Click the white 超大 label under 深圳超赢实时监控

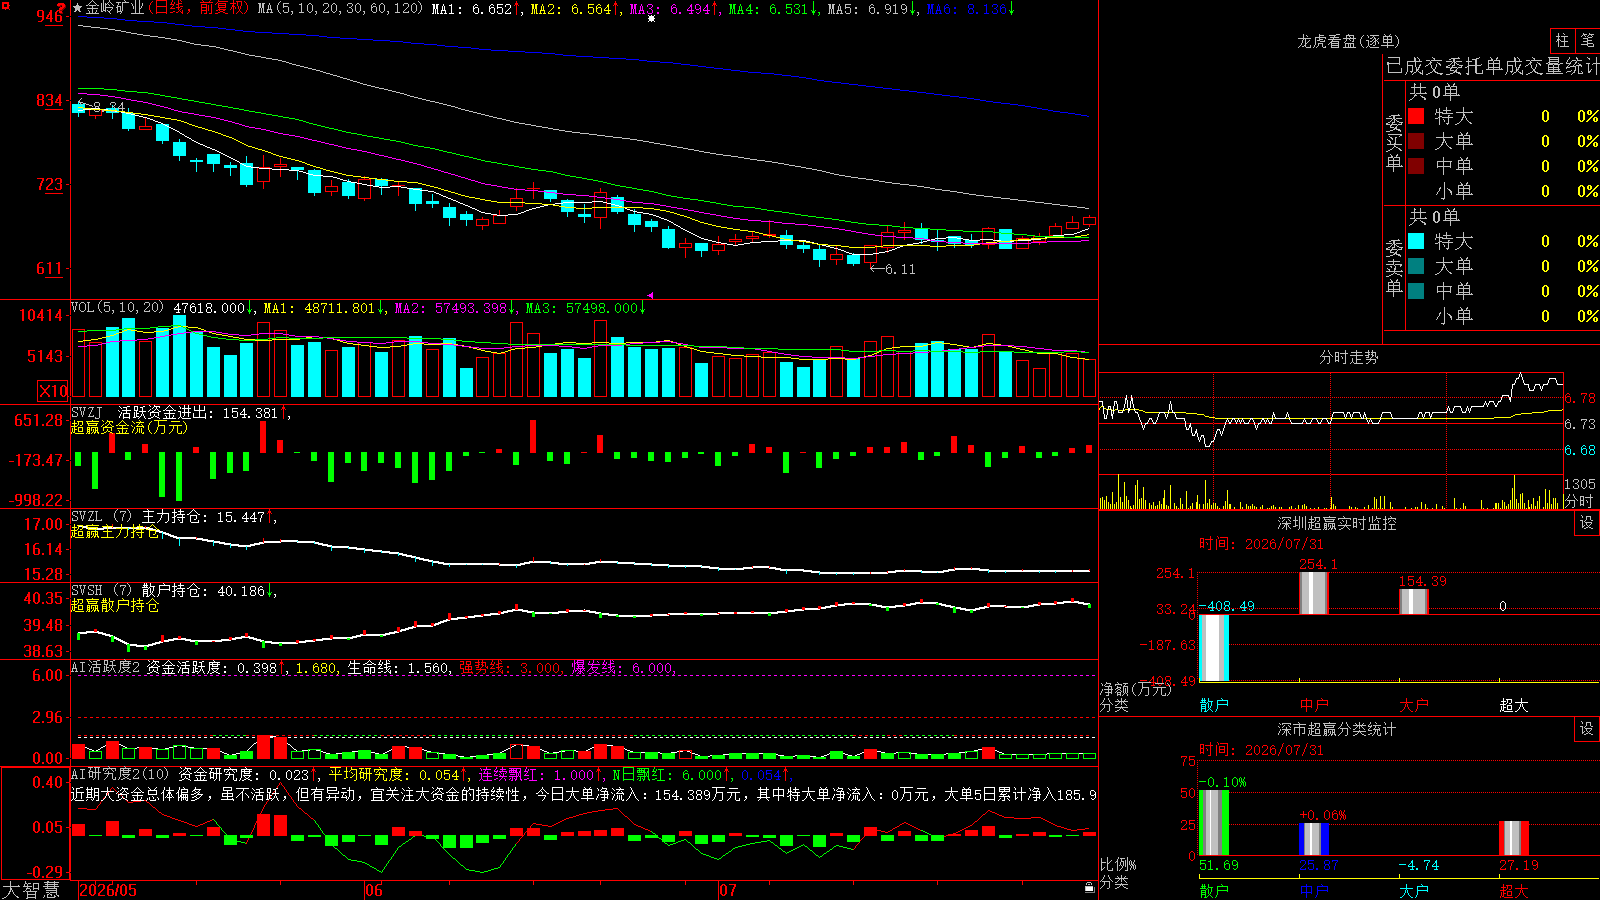point(1514,705)
